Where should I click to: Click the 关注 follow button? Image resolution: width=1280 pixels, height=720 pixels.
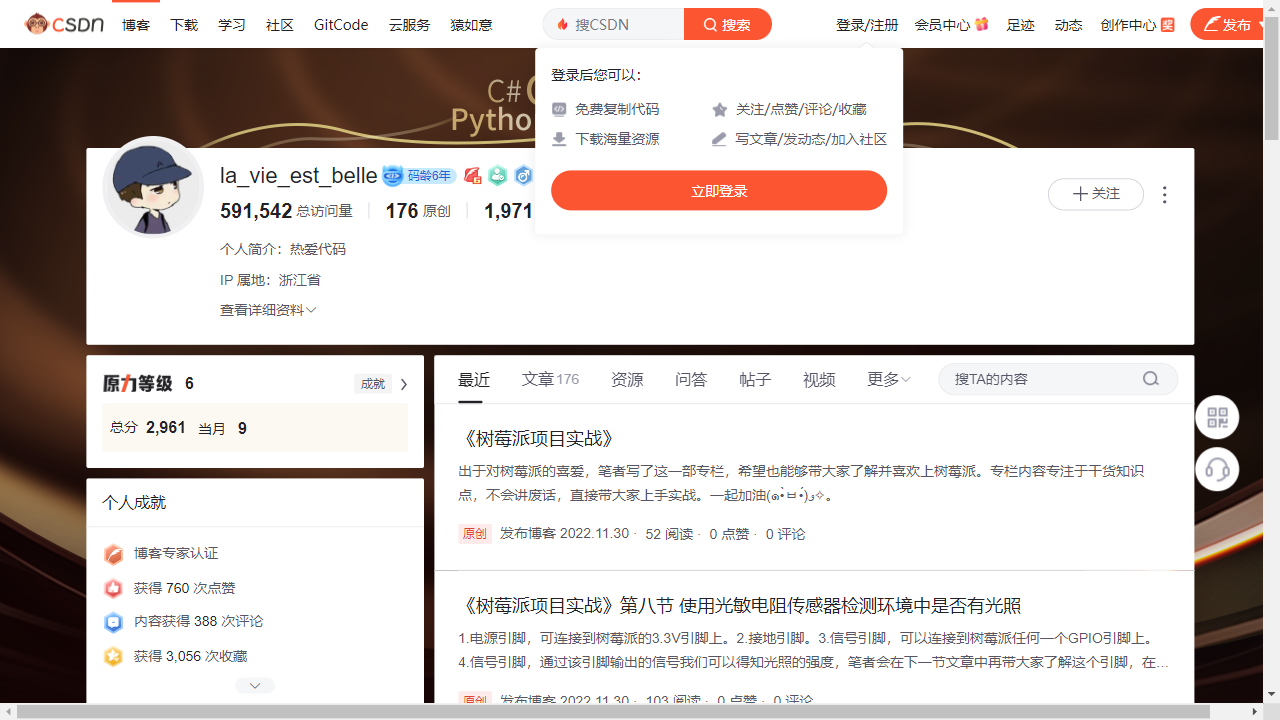coord(1096,194)
